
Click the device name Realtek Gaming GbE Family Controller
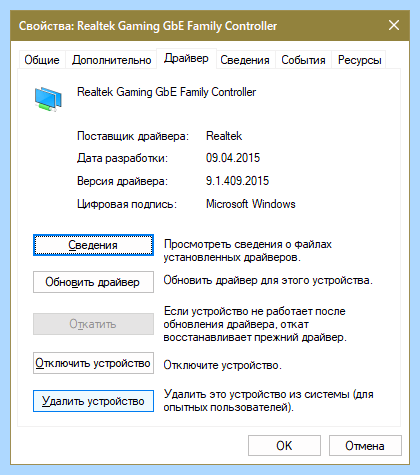pos(166,92)
